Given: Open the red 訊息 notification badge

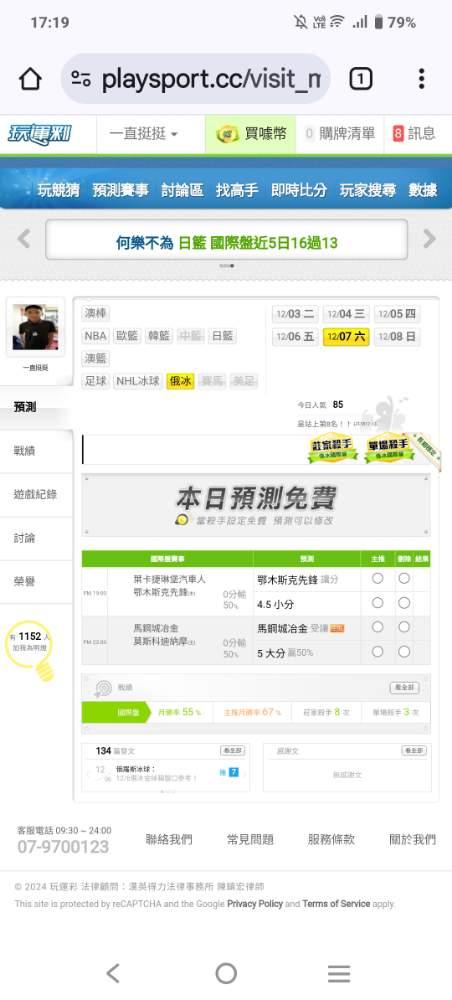Looking at the screenshot, I should [398, 134].
